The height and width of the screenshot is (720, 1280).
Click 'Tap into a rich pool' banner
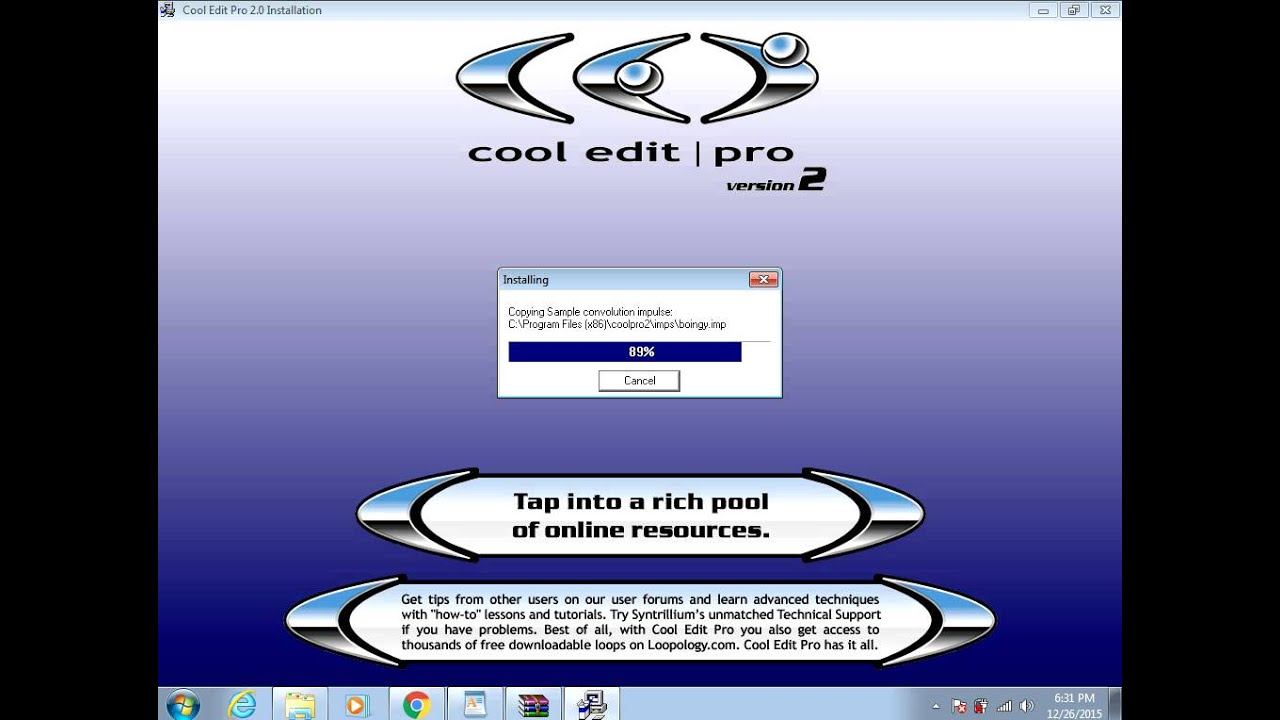coord(640,515)
